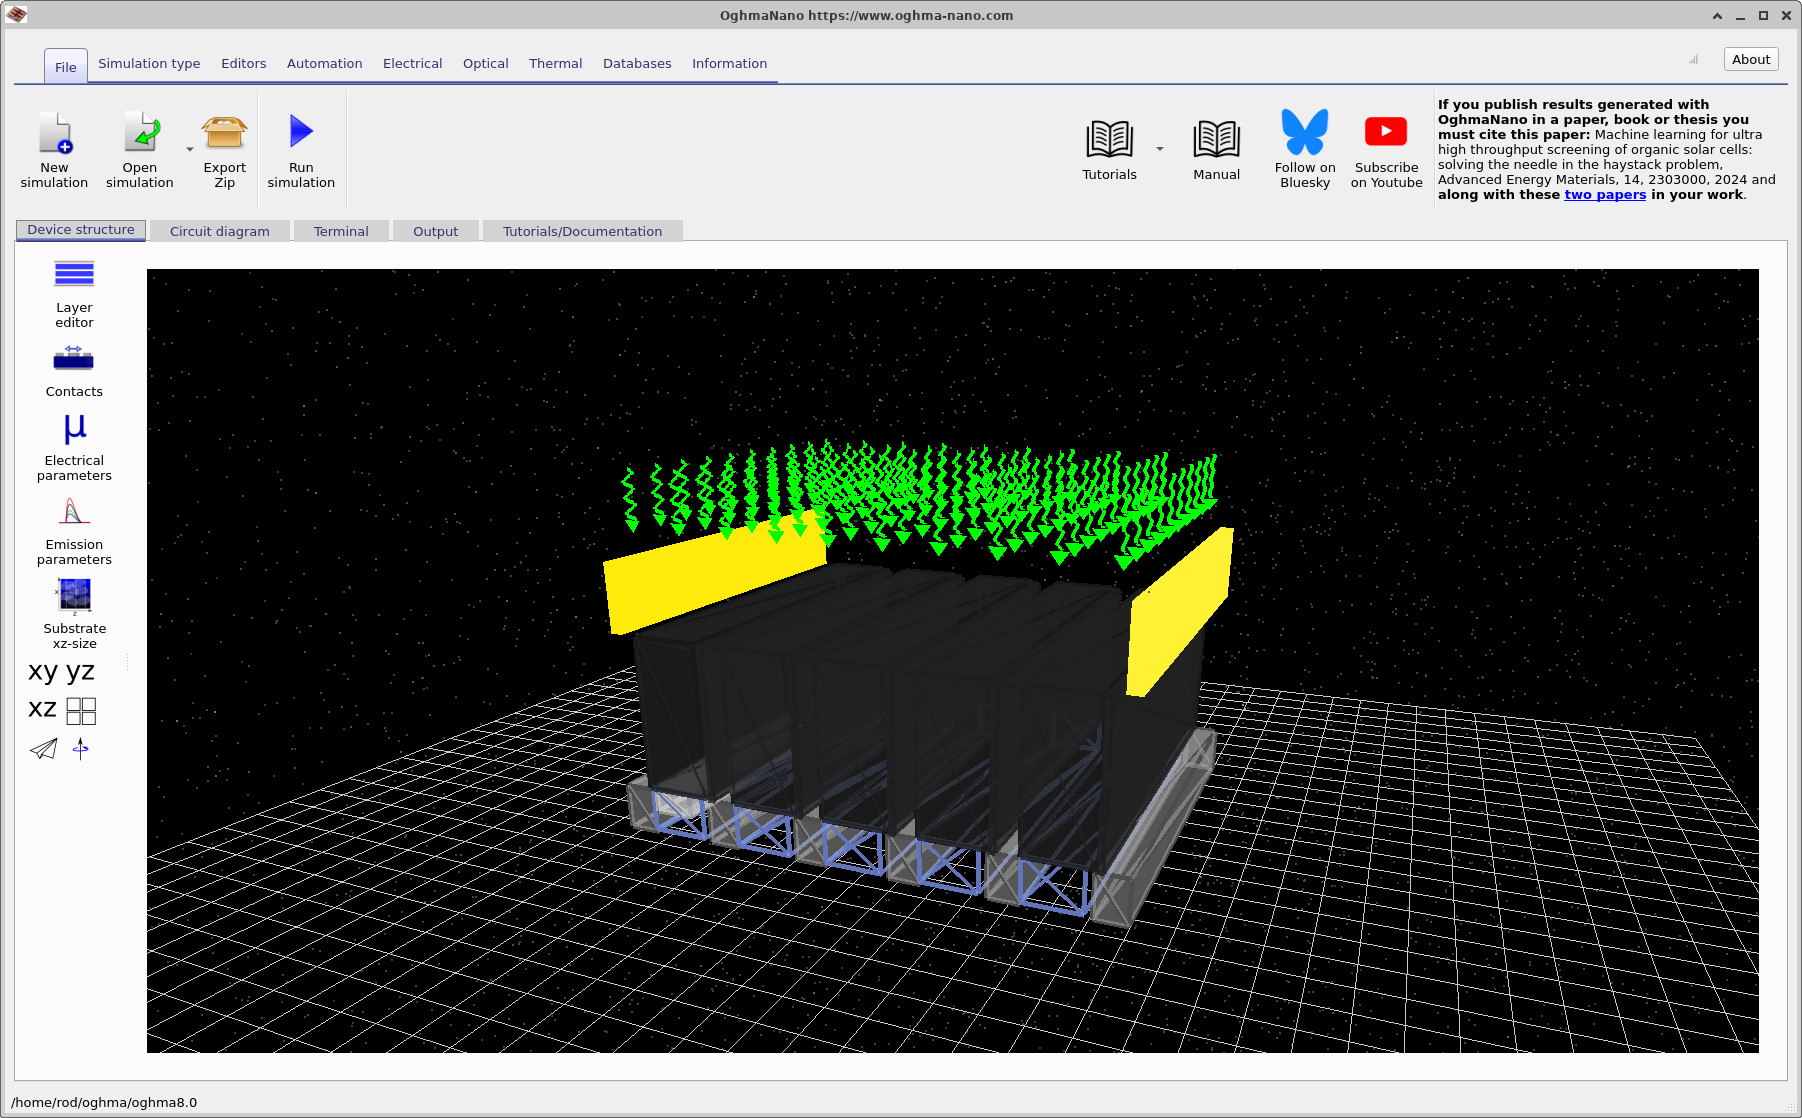The height and width of the screenshot is (1118, 1802).
Task: Switch to the Terminal tab
Action: [x=340, y=231]
